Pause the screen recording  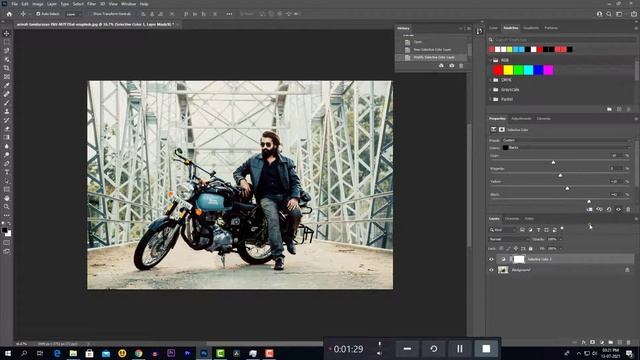point(460,349)
